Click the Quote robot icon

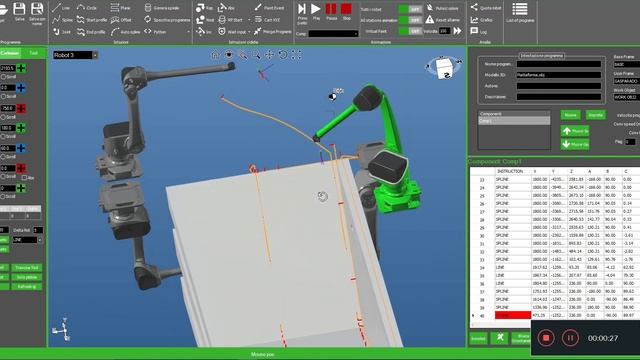pyautogui.click(x=474, y=7)
